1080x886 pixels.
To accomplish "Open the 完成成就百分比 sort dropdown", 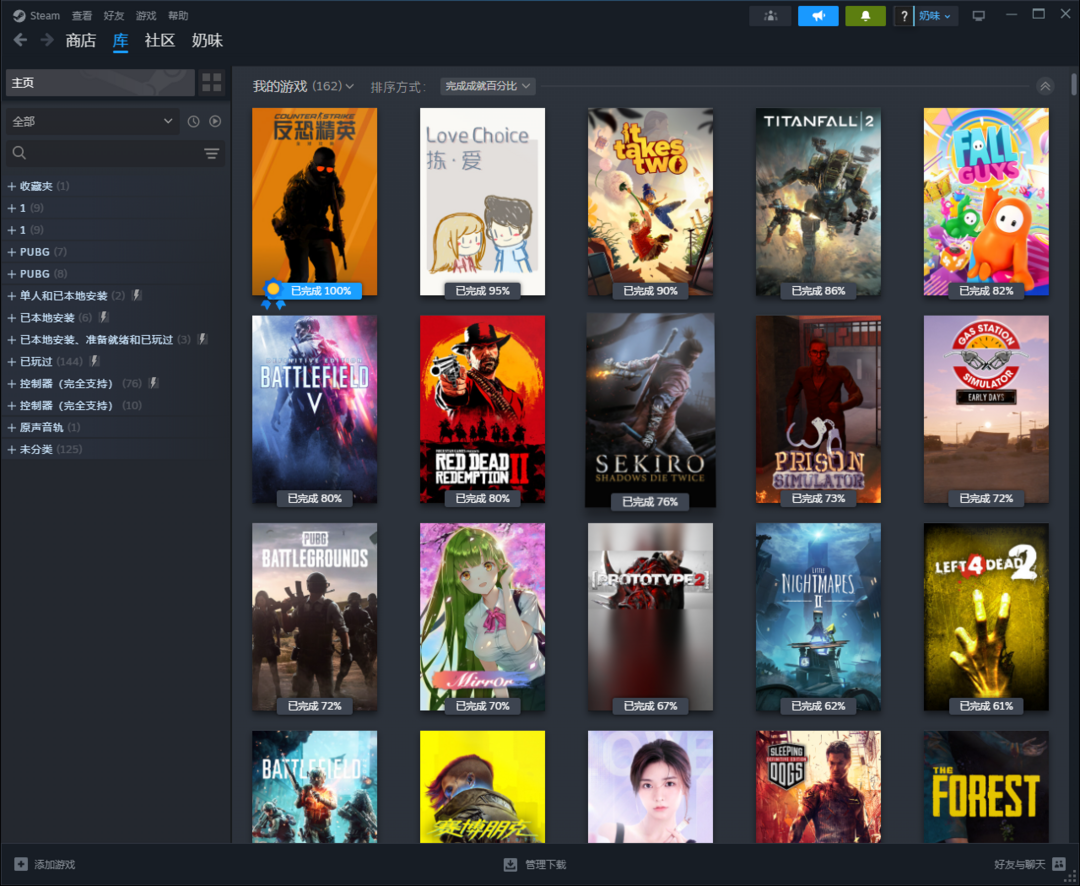I will 488,87.
